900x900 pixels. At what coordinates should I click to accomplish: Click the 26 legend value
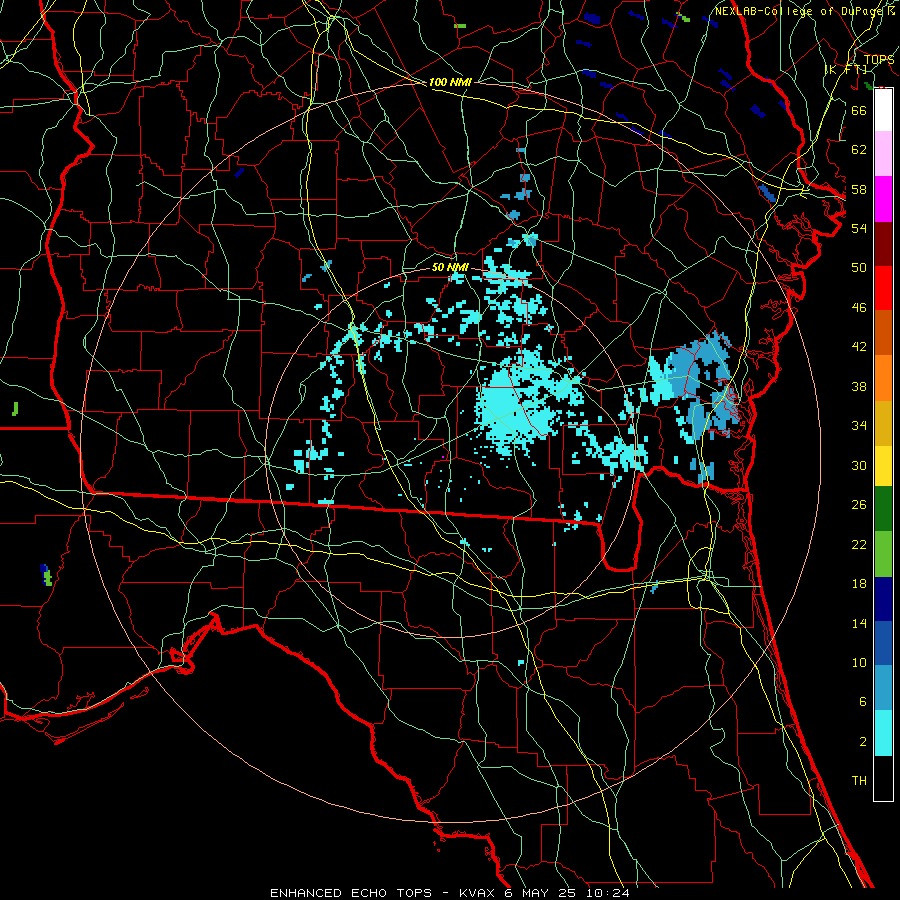[859, 505]
